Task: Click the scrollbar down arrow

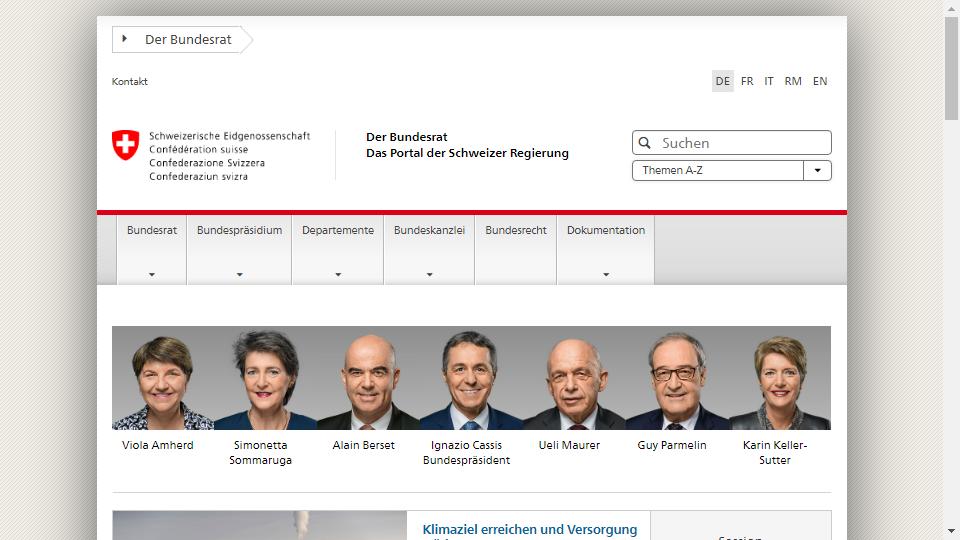Action: click(951, 531)
